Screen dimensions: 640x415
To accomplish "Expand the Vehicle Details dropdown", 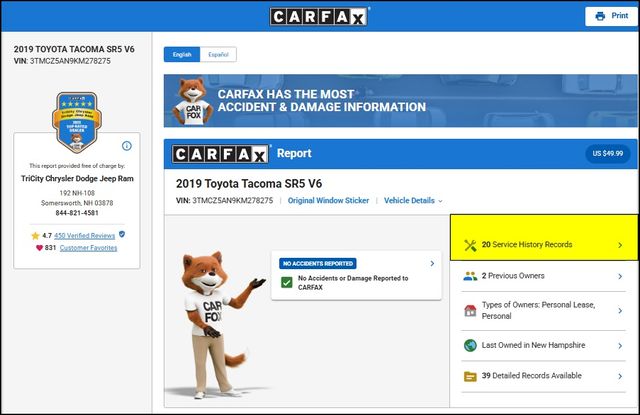I will pyautogui.click(x=413, y=200).
